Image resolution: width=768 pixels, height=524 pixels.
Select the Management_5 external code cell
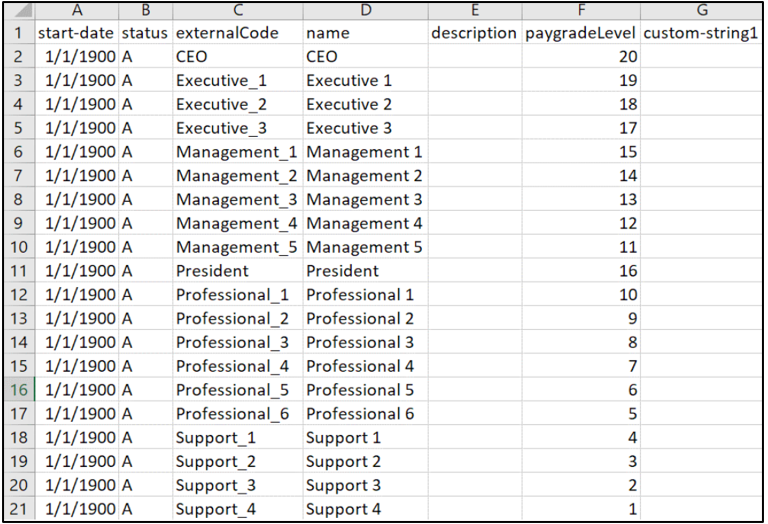tap(238, 247)
